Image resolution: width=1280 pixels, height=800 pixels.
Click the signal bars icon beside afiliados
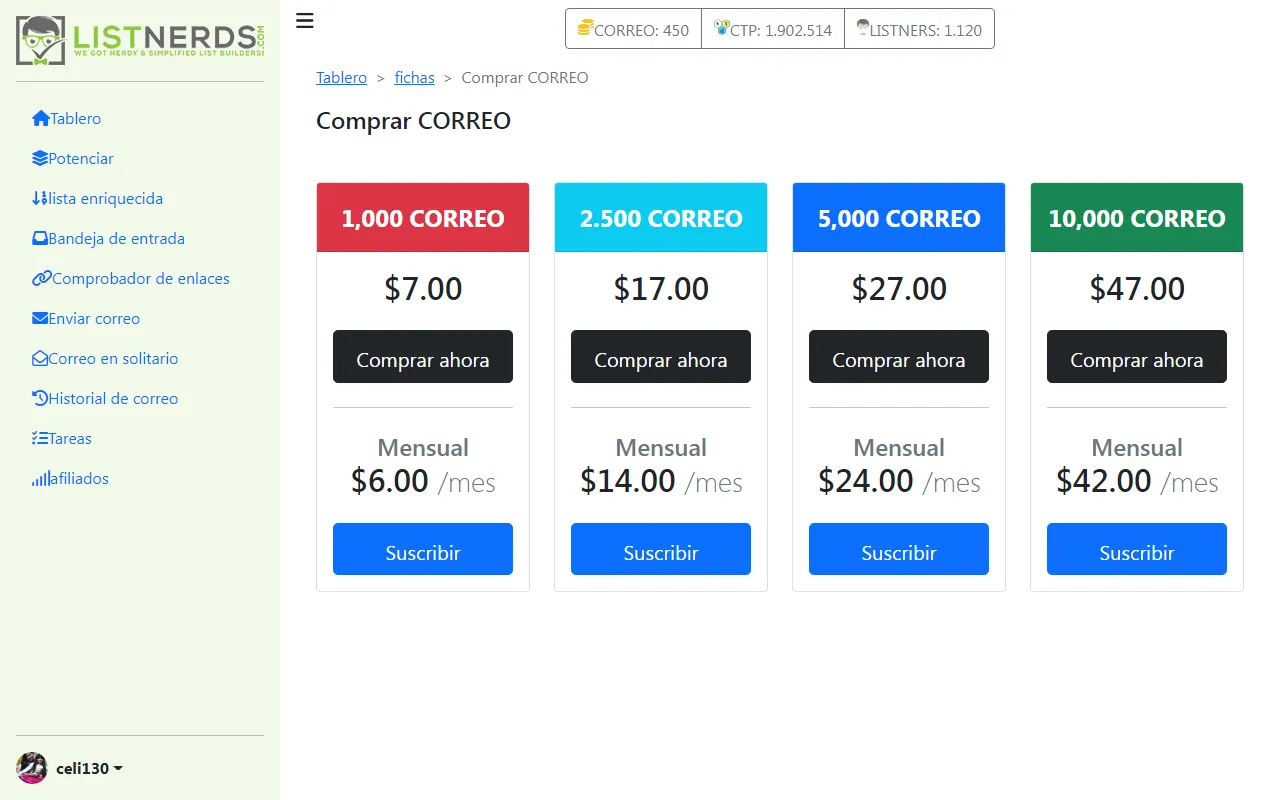pyautogui.click(x=41, y=478)
